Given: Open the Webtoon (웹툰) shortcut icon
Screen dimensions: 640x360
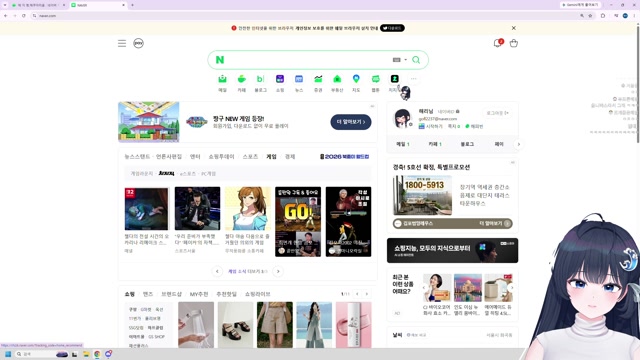Looking at the screenshot, I should point(376,79).
